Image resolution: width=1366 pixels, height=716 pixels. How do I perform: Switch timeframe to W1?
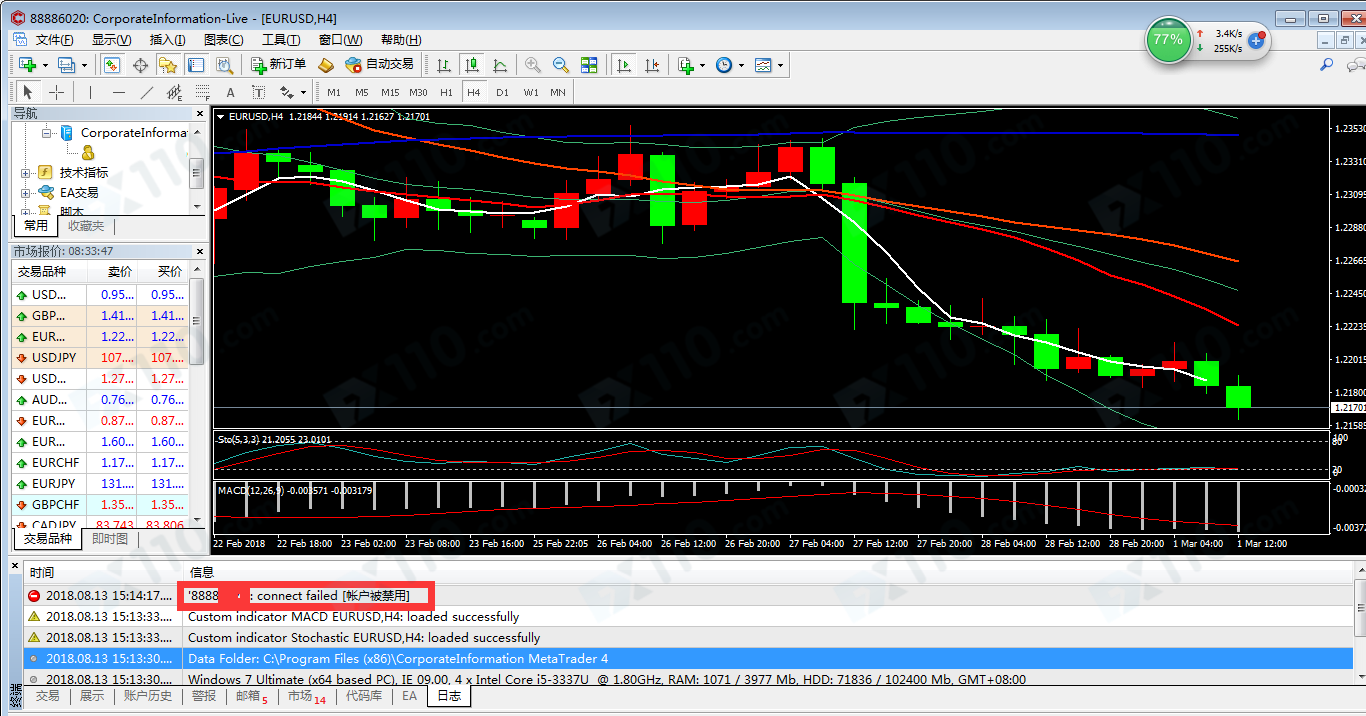tap(530, 92)
